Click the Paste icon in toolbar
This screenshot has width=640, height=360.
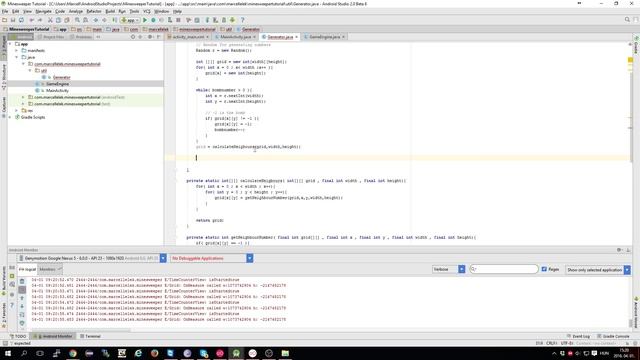67,20
